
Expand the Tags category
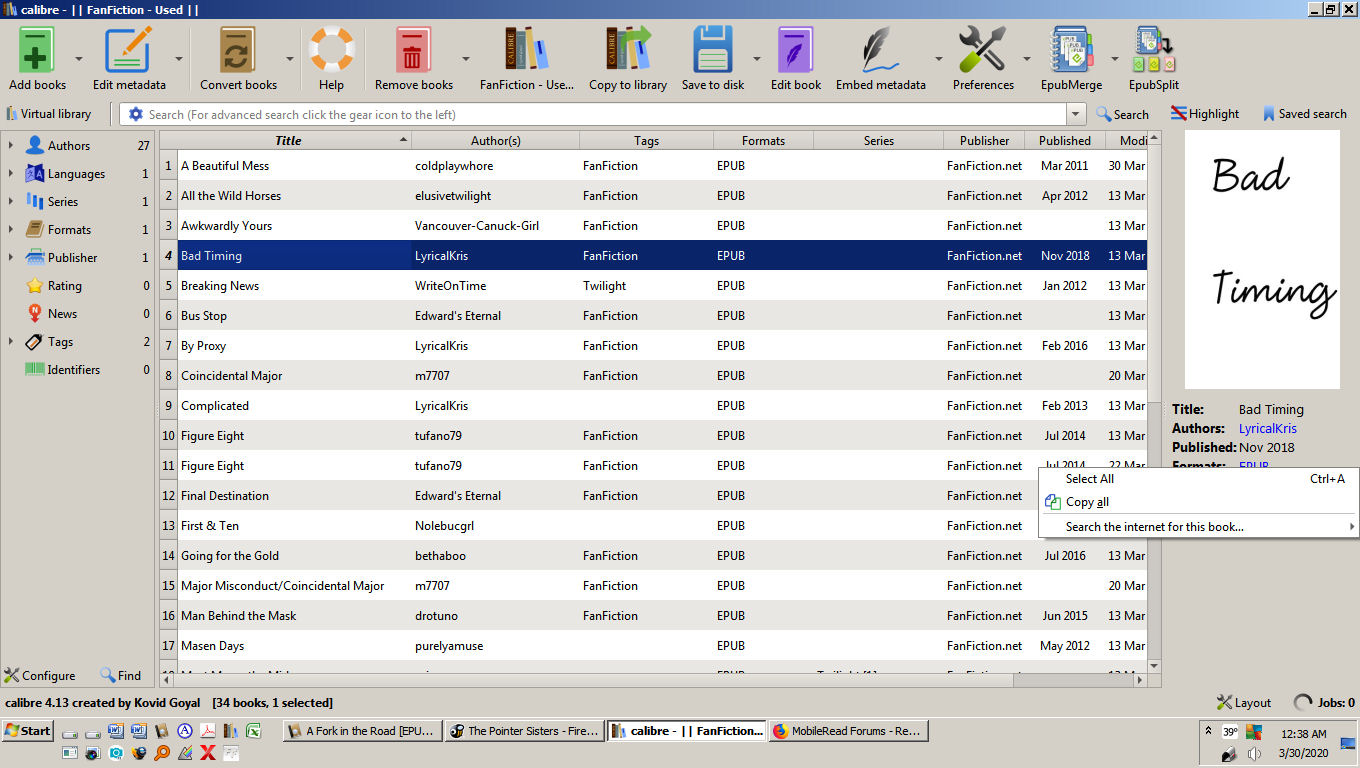11,342
